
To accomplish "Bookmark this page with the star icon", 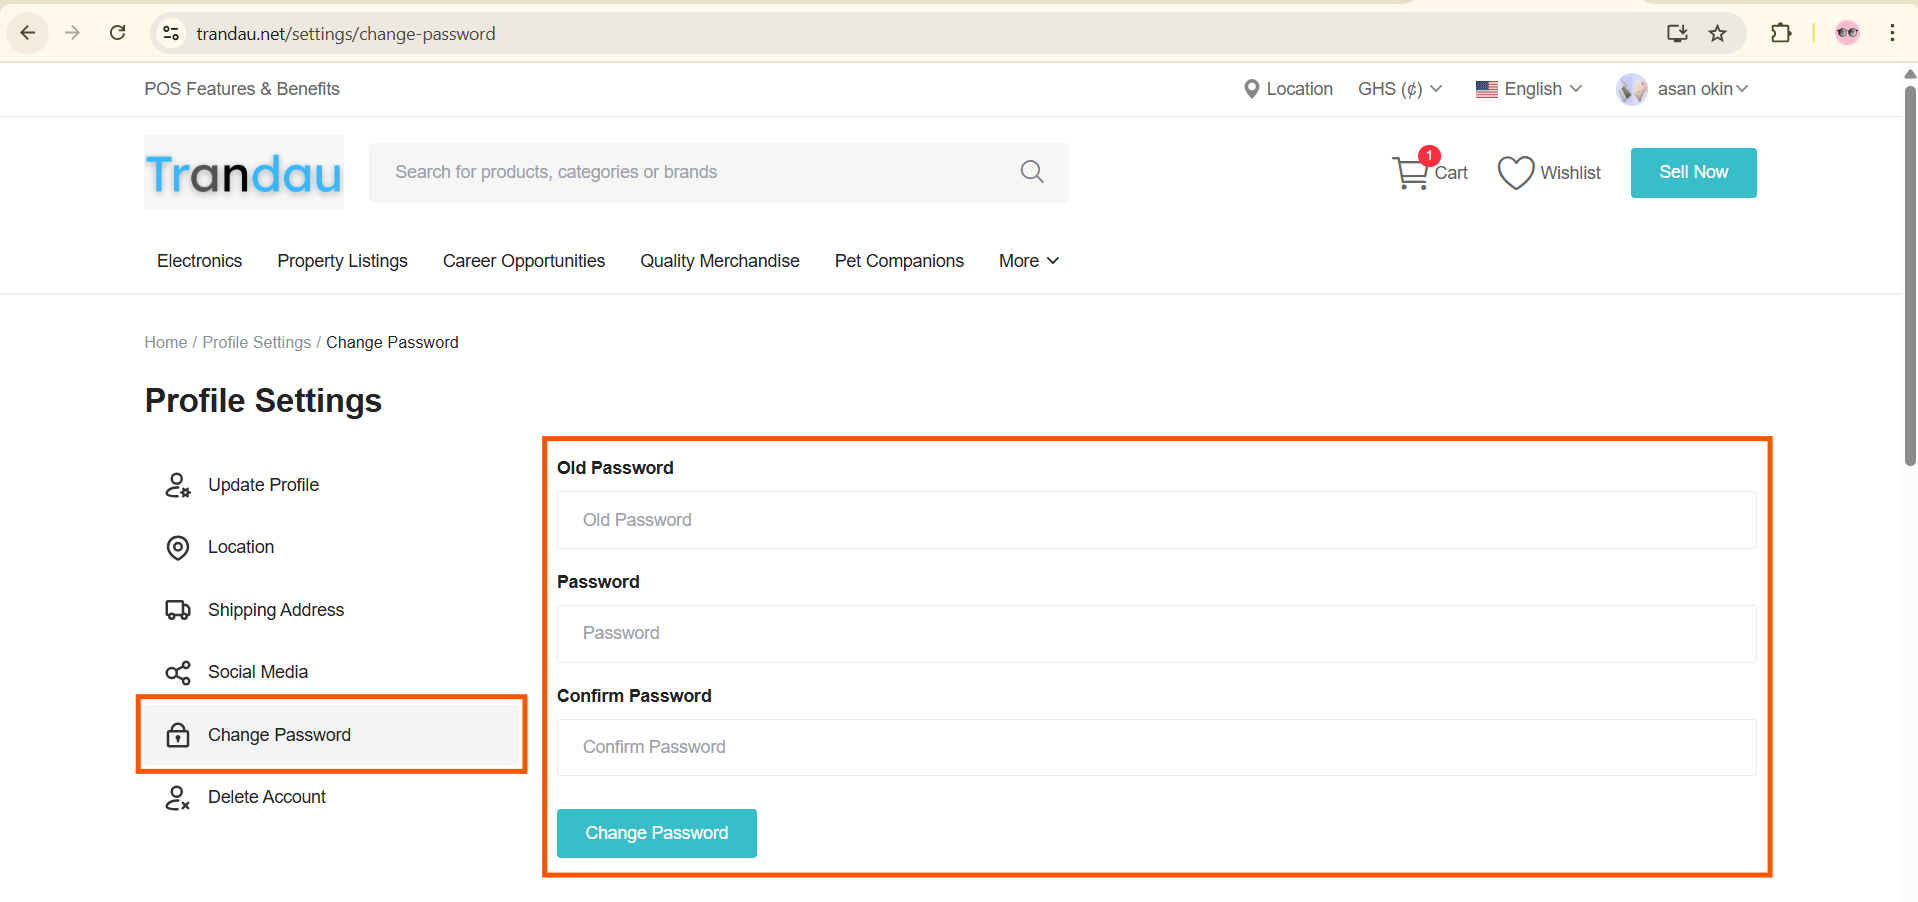I will pyautogui.click(x=1717, y=33).
